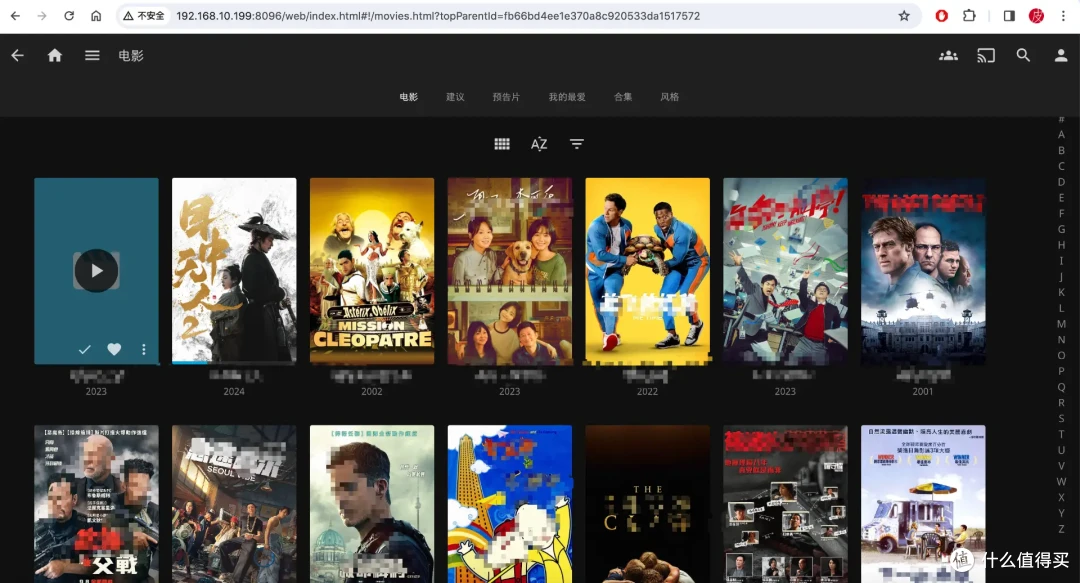
Task: Jump to letter A in index
Action: [x=1061, y=134]
